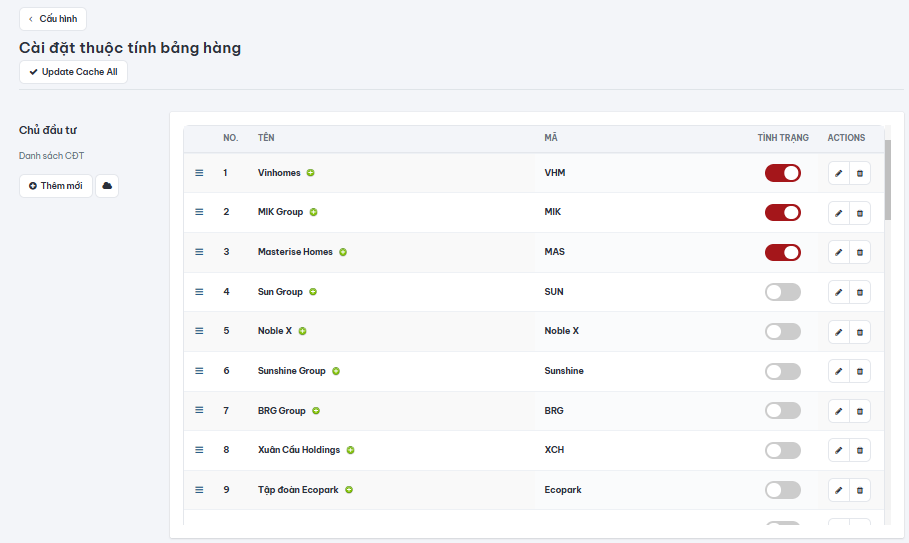Turn off Masterise Homes status switch
The height and width of the screenshot is (543, 909).
(x=783, y=252)
